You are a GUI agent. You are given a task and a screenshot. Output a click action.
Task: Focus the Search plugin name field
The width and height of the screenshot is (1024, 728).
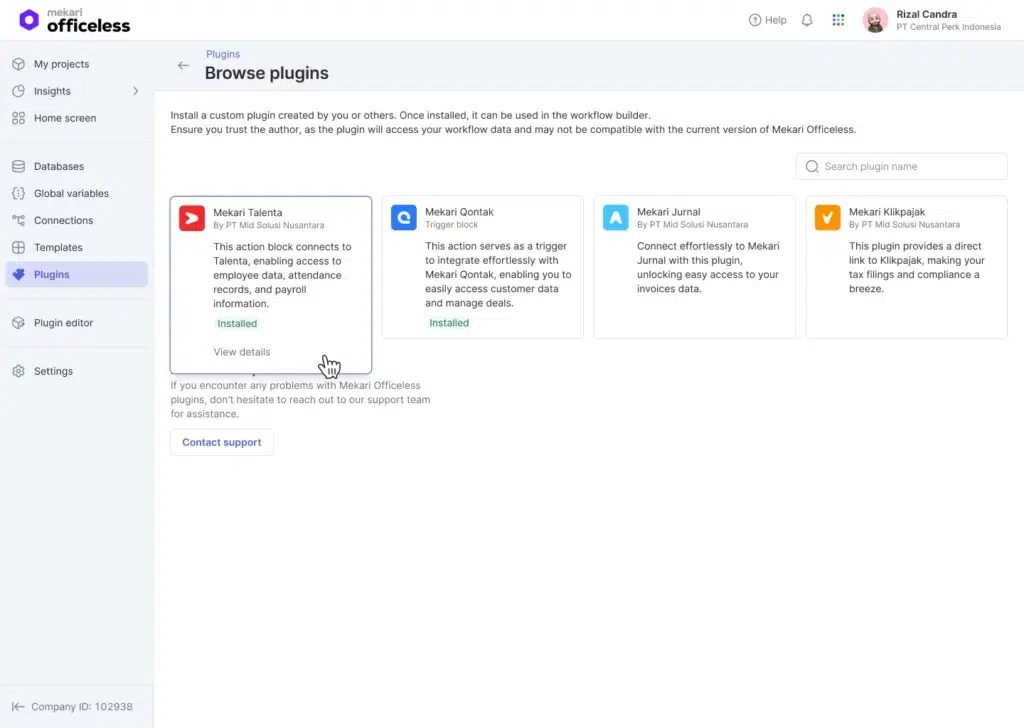(901, 166)
